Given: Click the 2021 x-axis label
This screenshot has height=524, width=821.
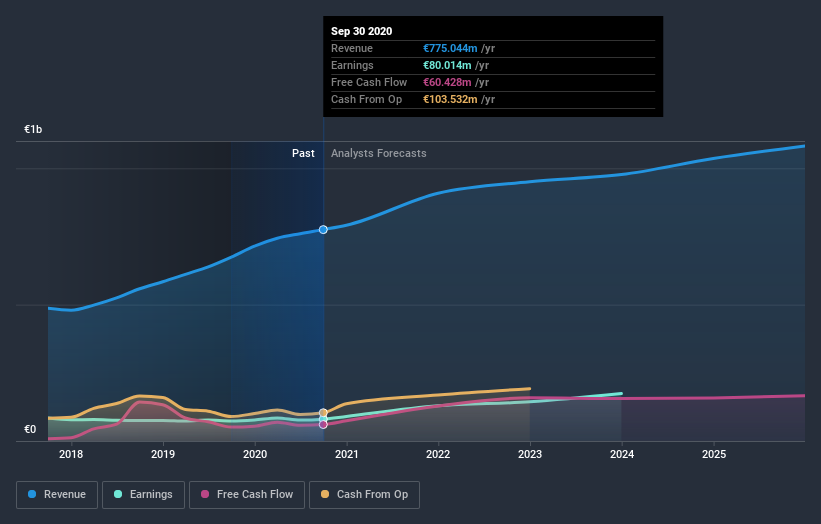Looking at the screenshot, I should [347, 454].
